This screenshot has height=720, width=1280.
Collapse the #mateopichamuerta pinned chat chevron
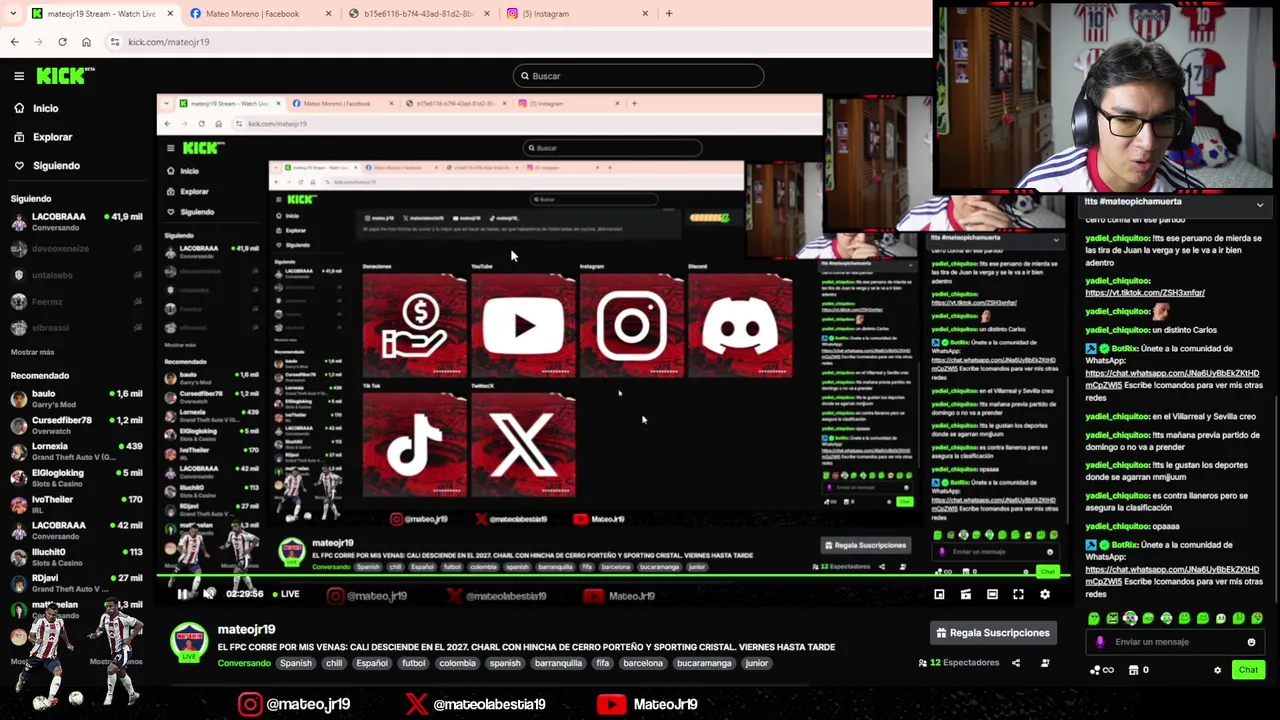point(1260,204)
